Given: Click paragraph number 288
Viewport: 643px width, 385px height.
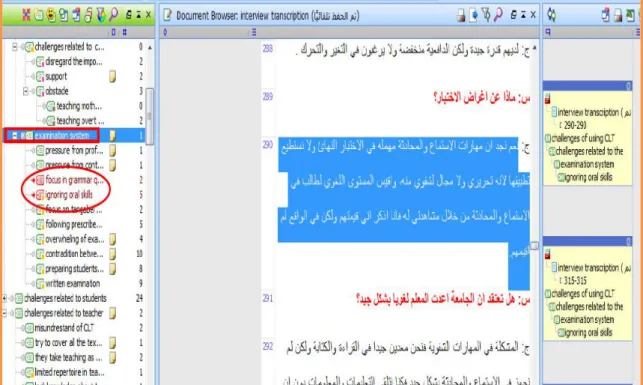Looking at the screenshot, I should (x=268, y=48).
